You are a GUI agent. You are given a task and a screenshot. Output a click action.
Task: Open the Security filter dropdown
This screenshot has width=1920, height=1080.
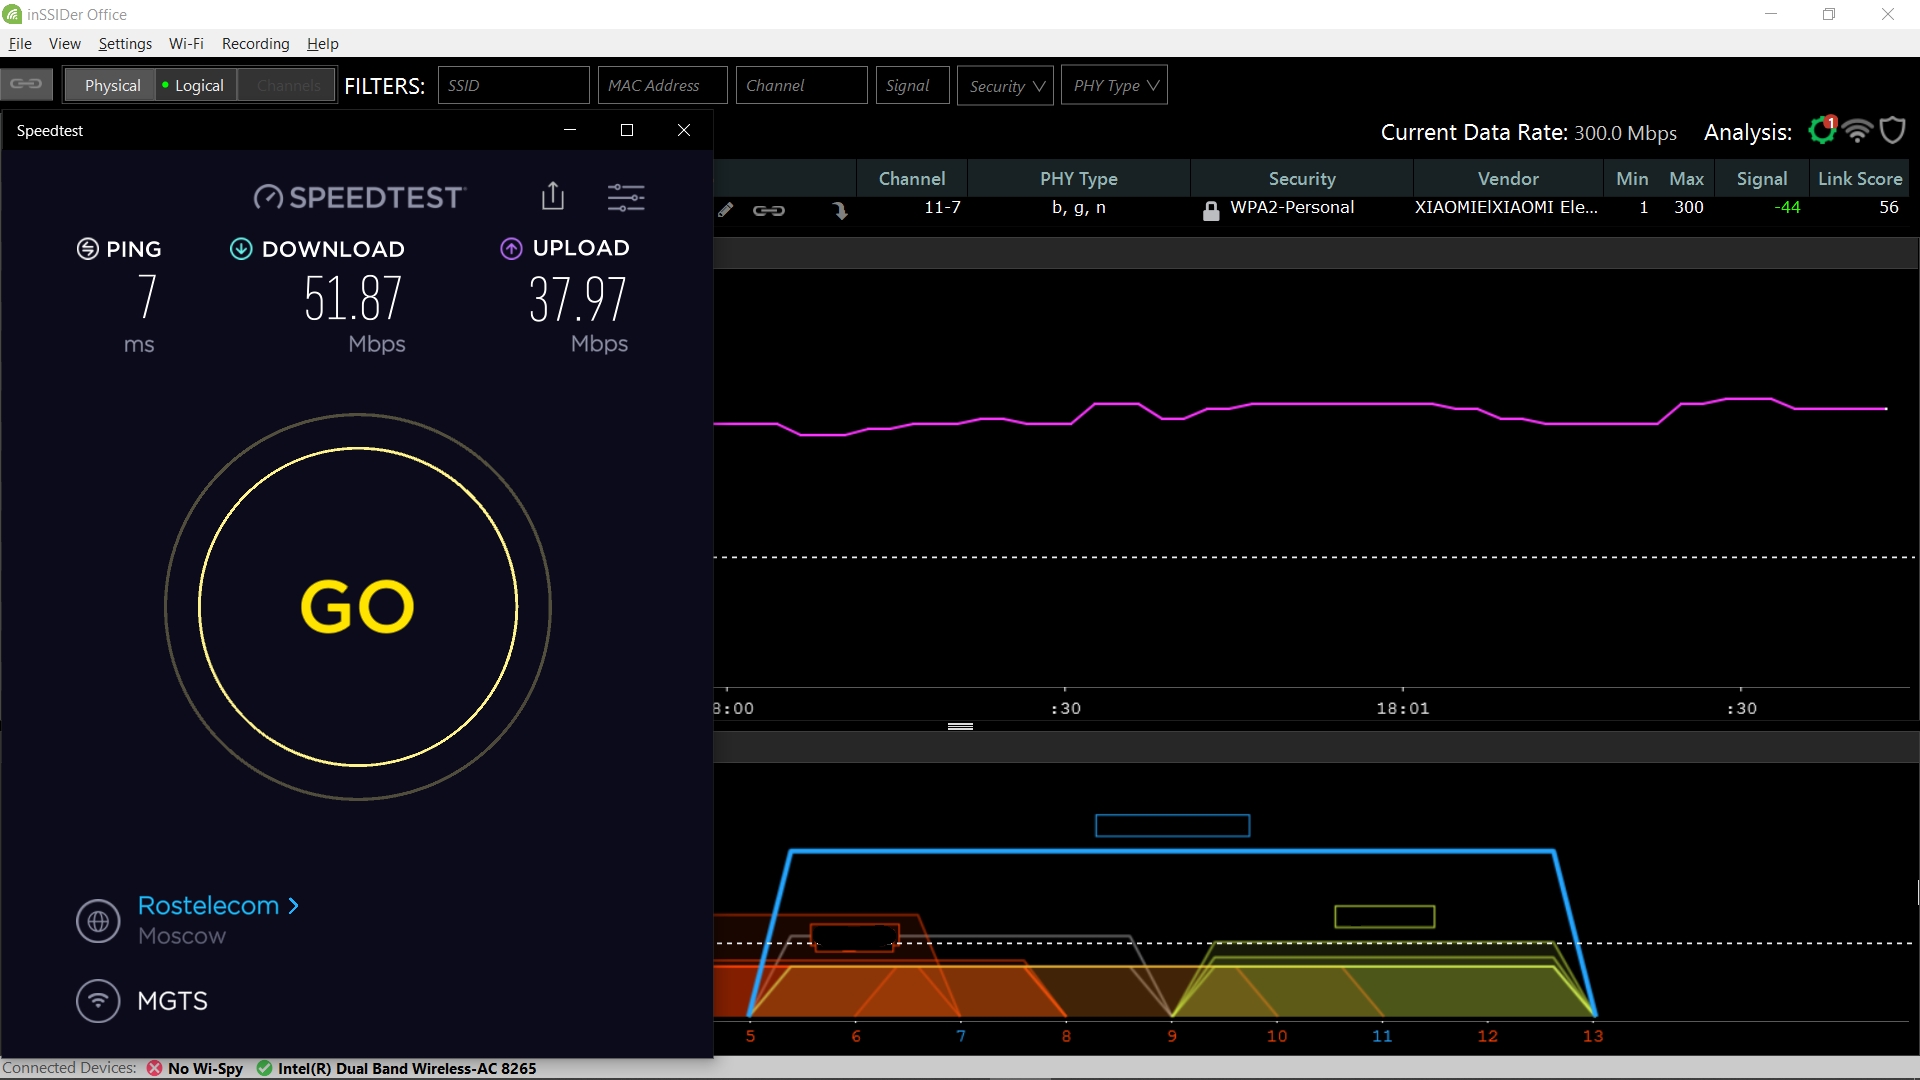(1005, 85)
